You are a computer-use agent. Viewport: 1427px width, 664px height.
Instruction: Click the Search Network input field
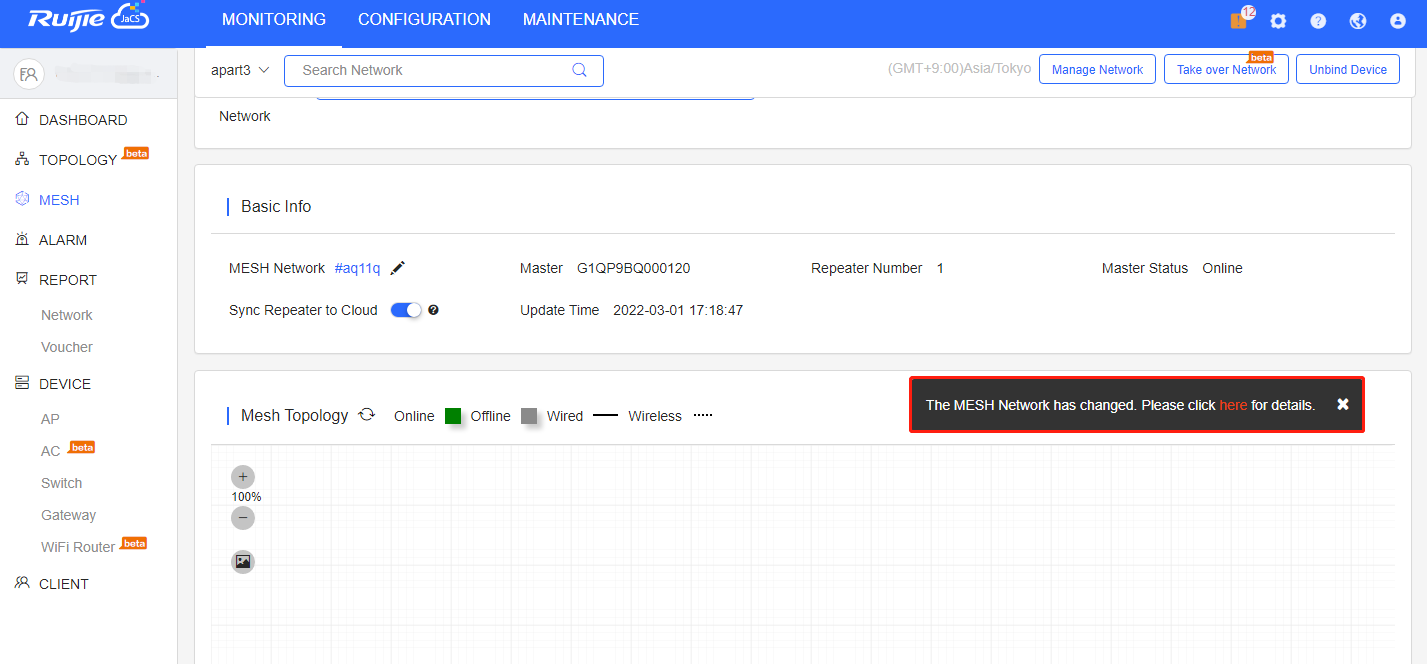point(430,70)
